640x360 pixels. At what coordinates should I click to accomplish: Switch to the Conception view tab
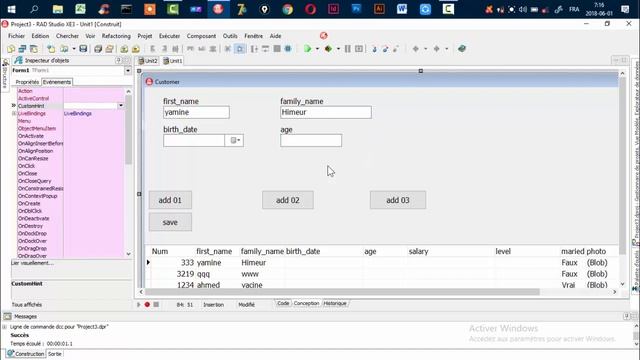306,304
